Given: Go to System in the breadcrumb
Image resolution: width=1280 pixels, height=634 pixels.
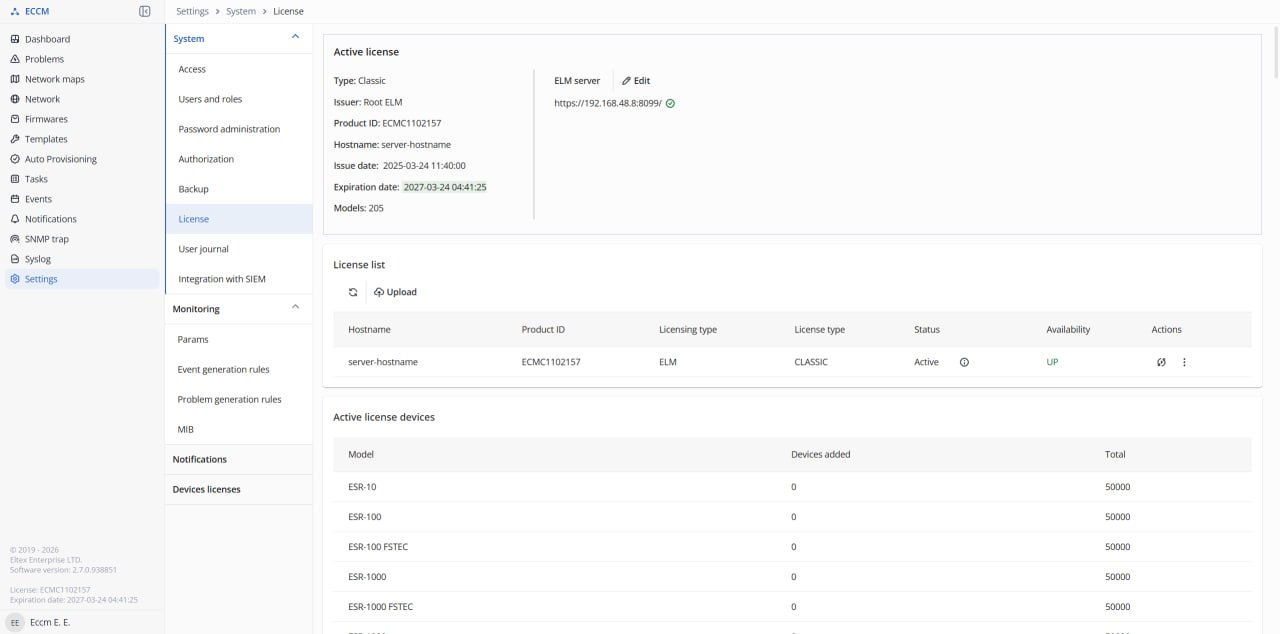Looking at the screenshot, I should point(241,11).
